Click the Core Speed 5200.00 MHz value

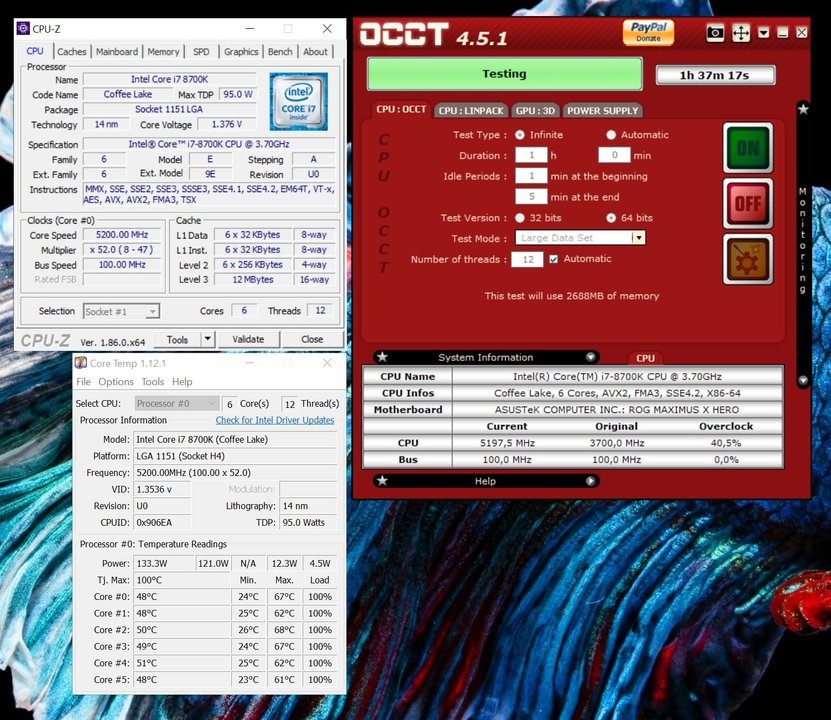click(122, 235)
